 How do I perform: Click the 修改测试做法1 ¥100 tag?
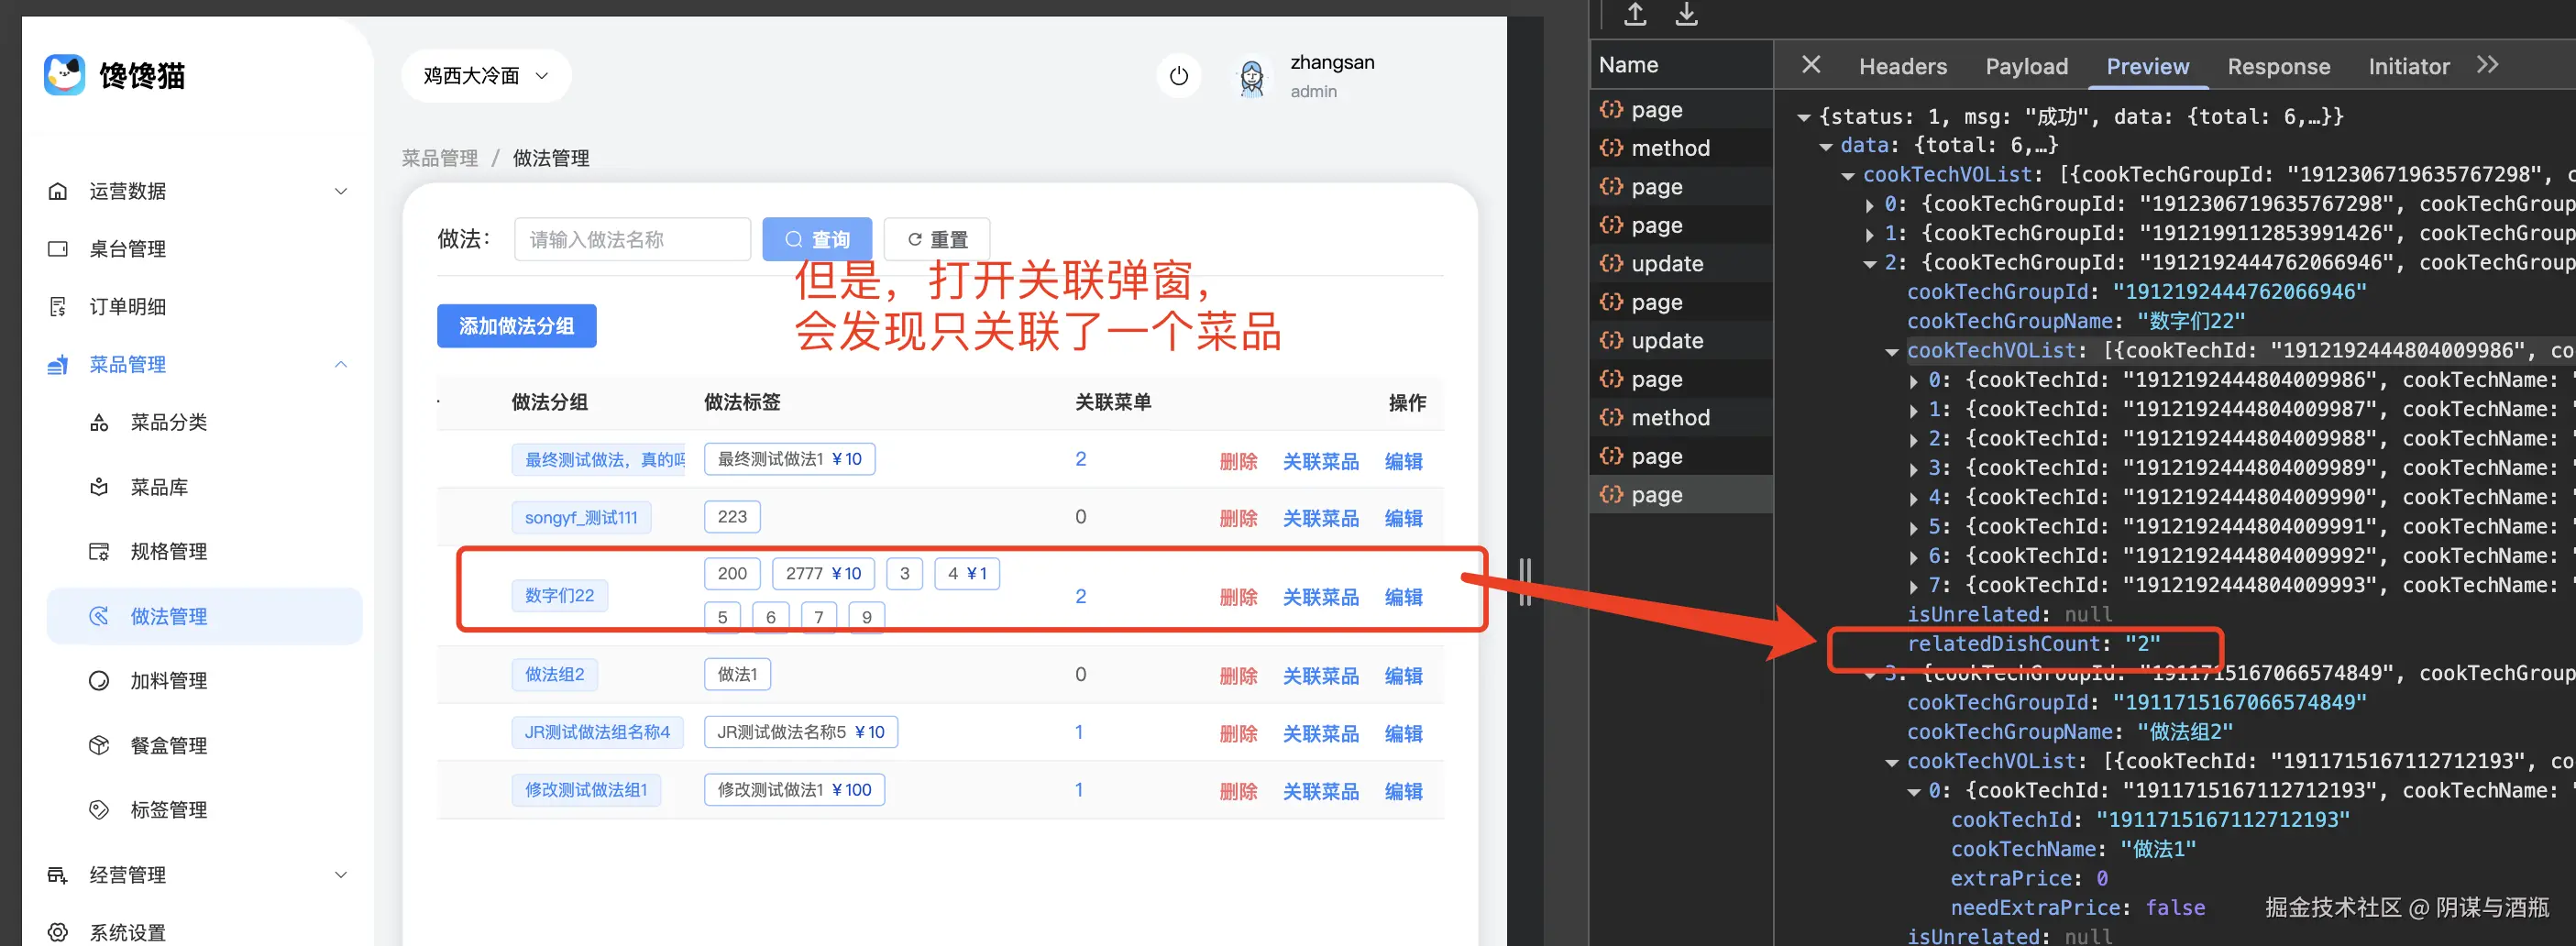tap(794, 790)
